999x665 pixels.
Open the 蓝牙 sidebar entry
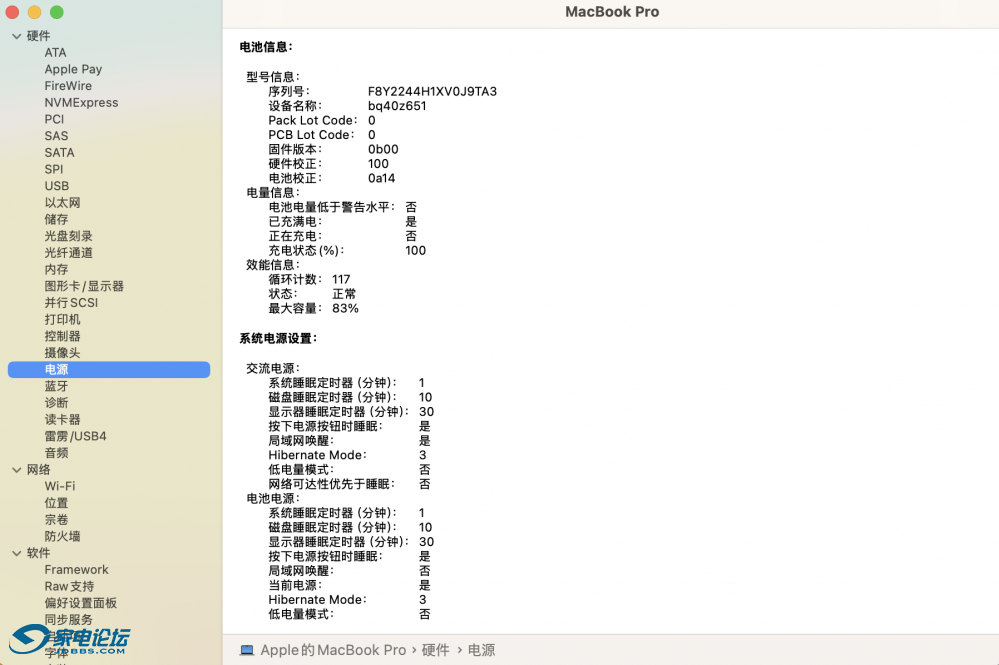(56, 386)
